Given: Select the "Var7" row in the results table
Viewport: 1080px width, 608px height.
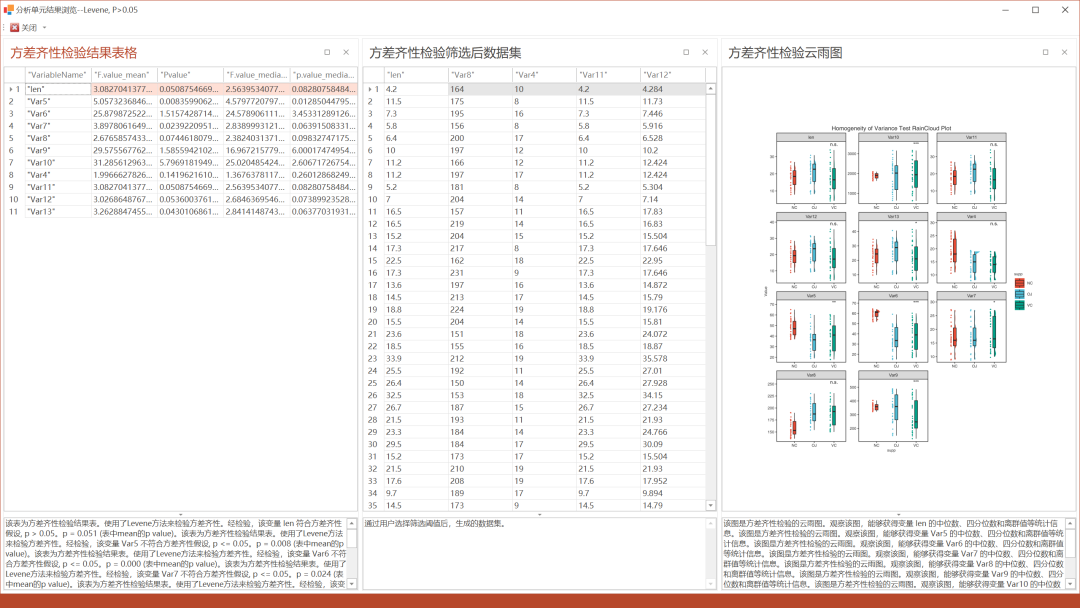Looking at the screenshot, I should tap(180, 126).
